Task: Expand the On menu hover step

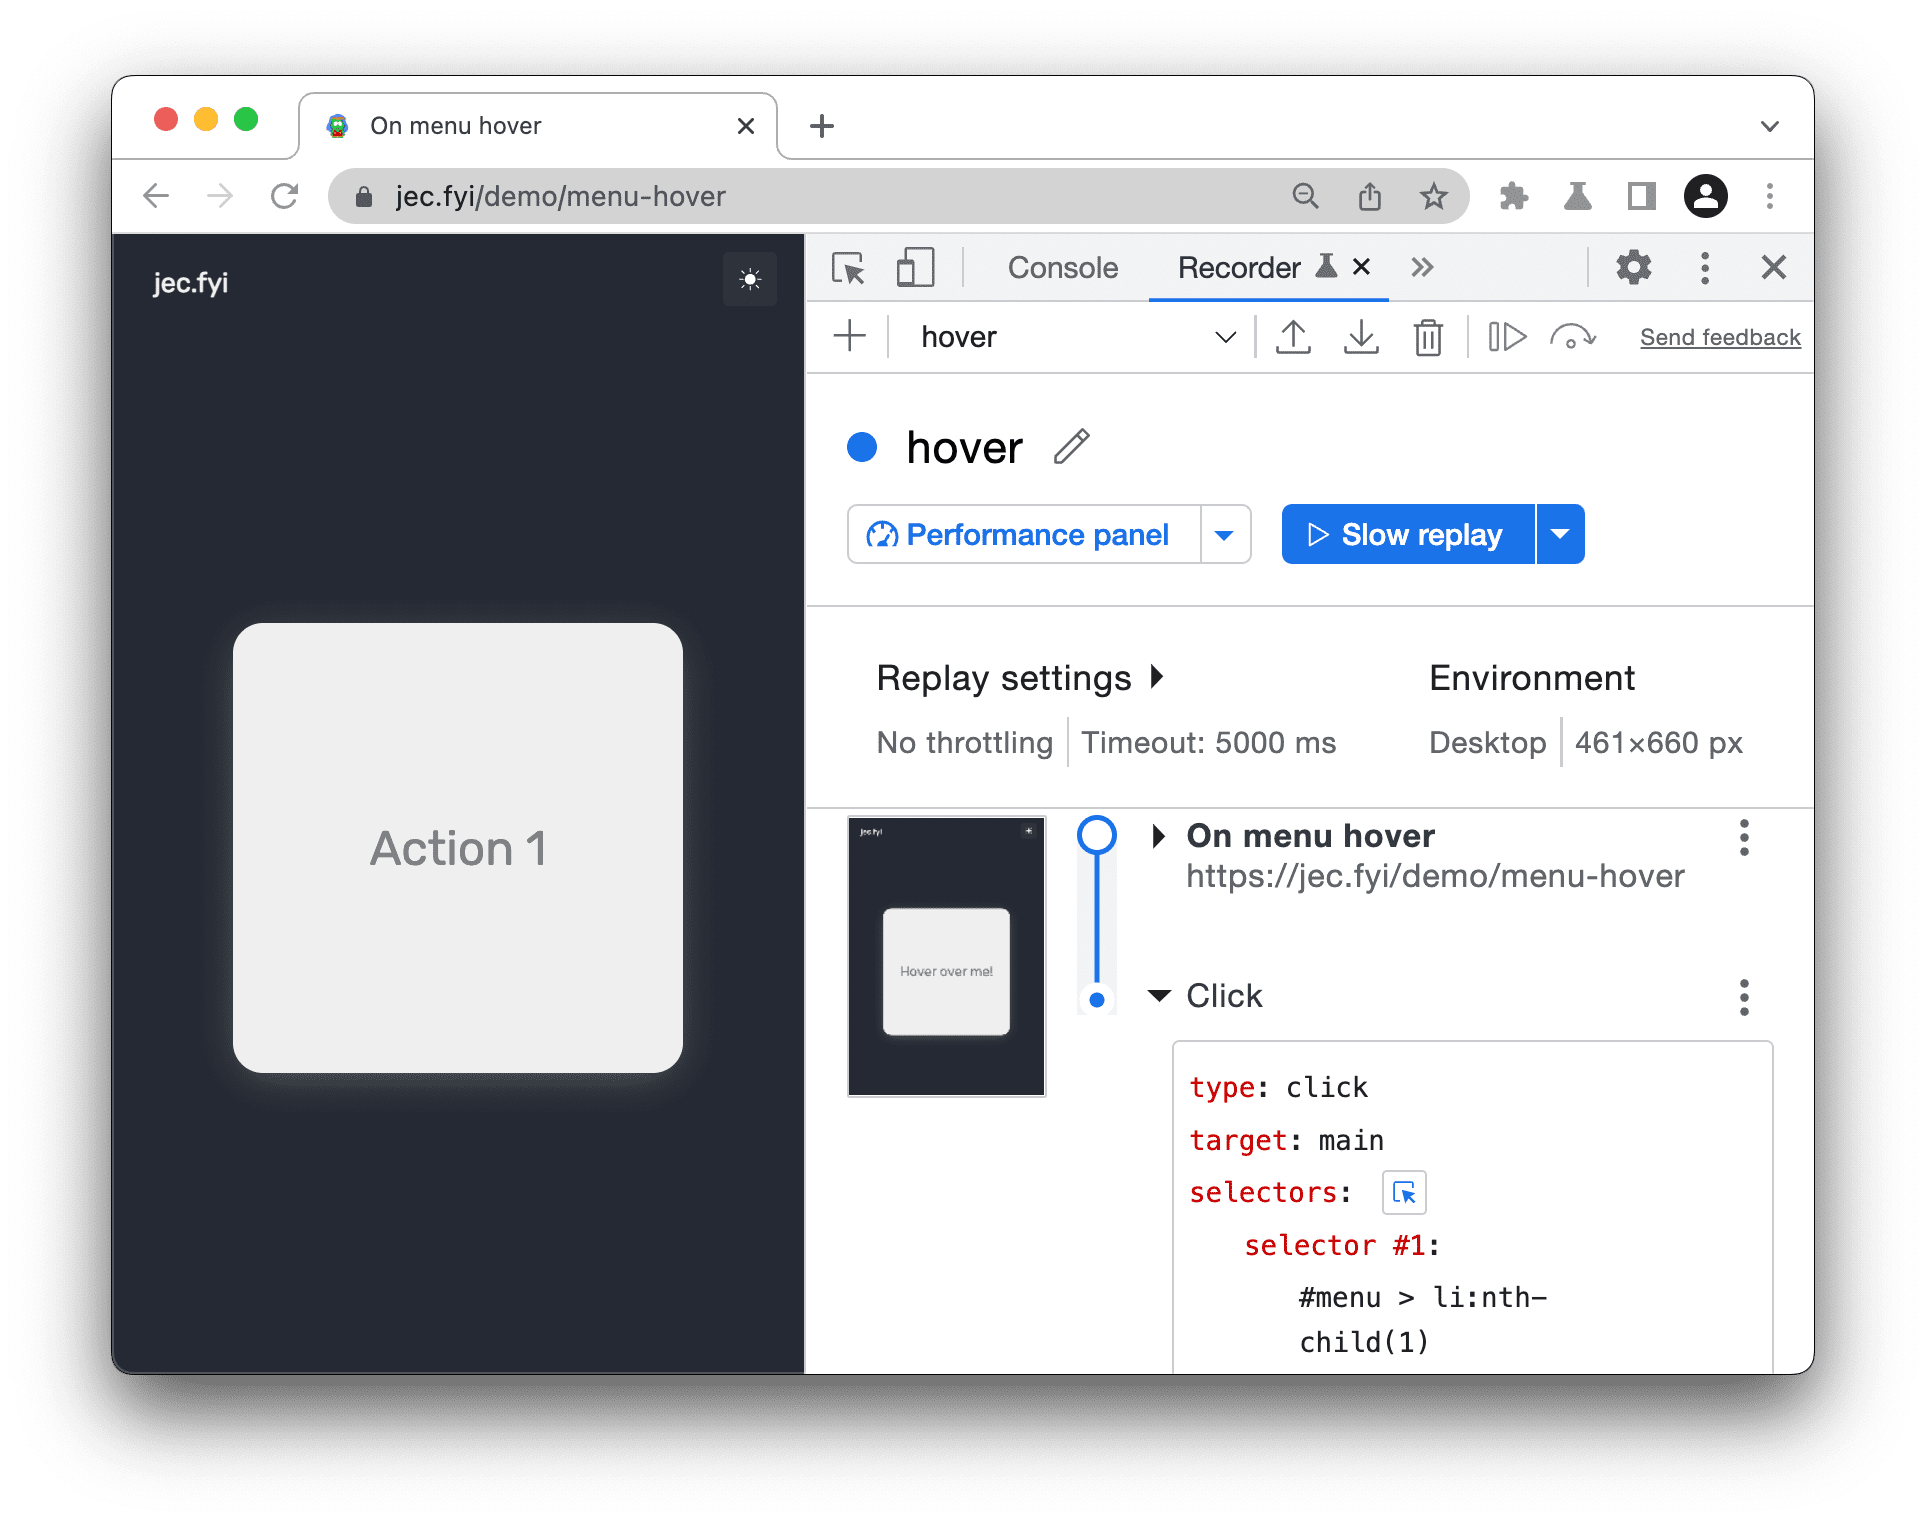Action: pos(1158,833)
